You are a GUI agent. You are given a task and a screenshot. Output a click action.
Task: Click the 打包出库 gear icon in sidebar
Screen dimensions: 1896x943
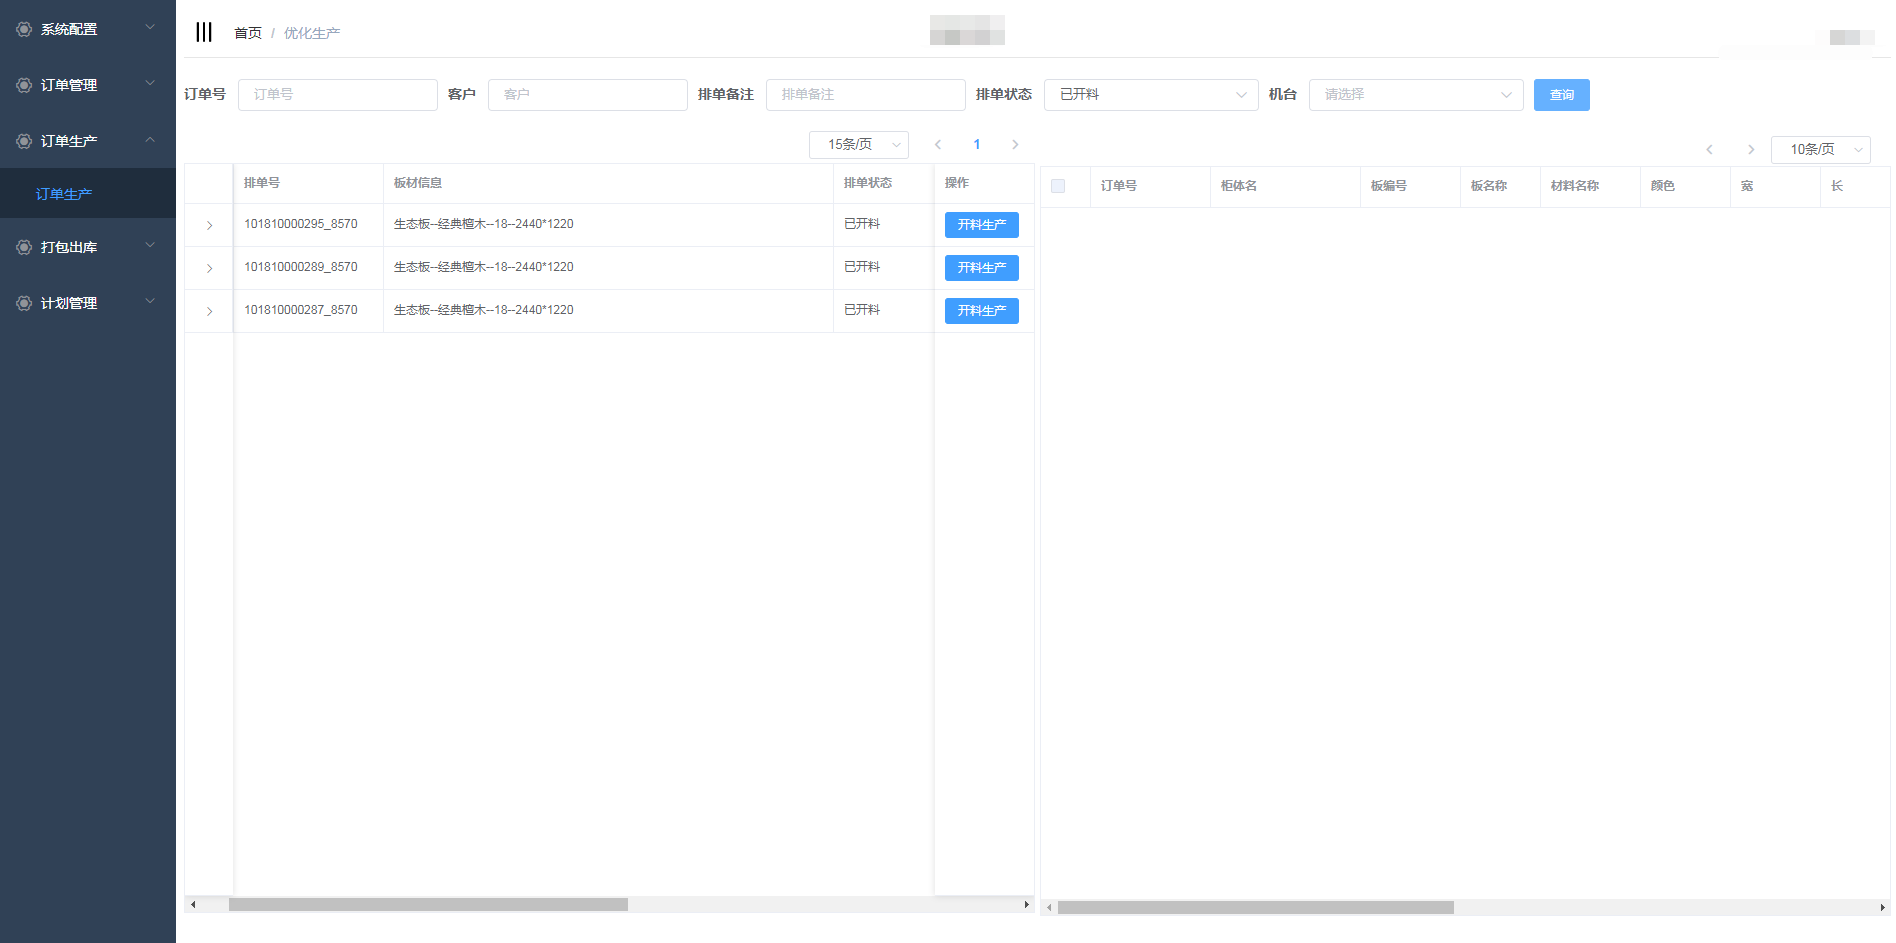(x=24, y=247)
